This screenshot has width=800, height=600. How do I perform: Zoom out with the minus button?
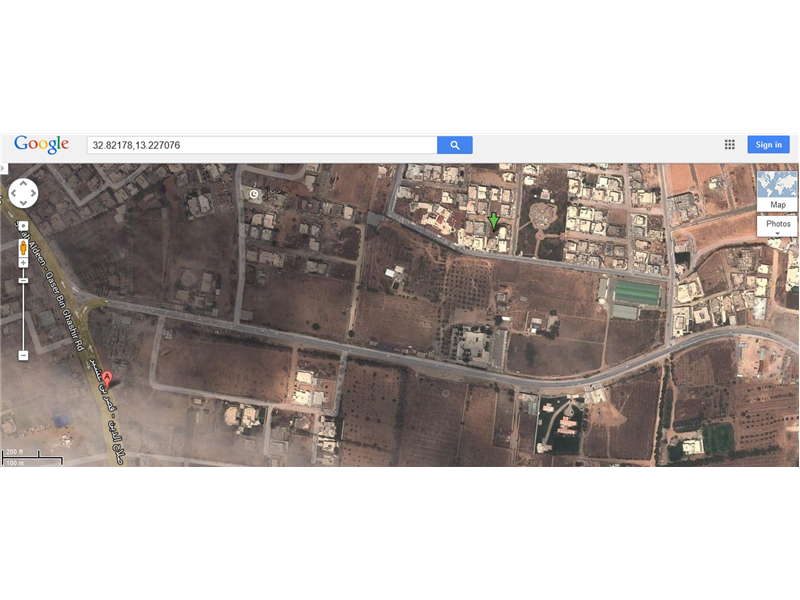click(23, 355)
